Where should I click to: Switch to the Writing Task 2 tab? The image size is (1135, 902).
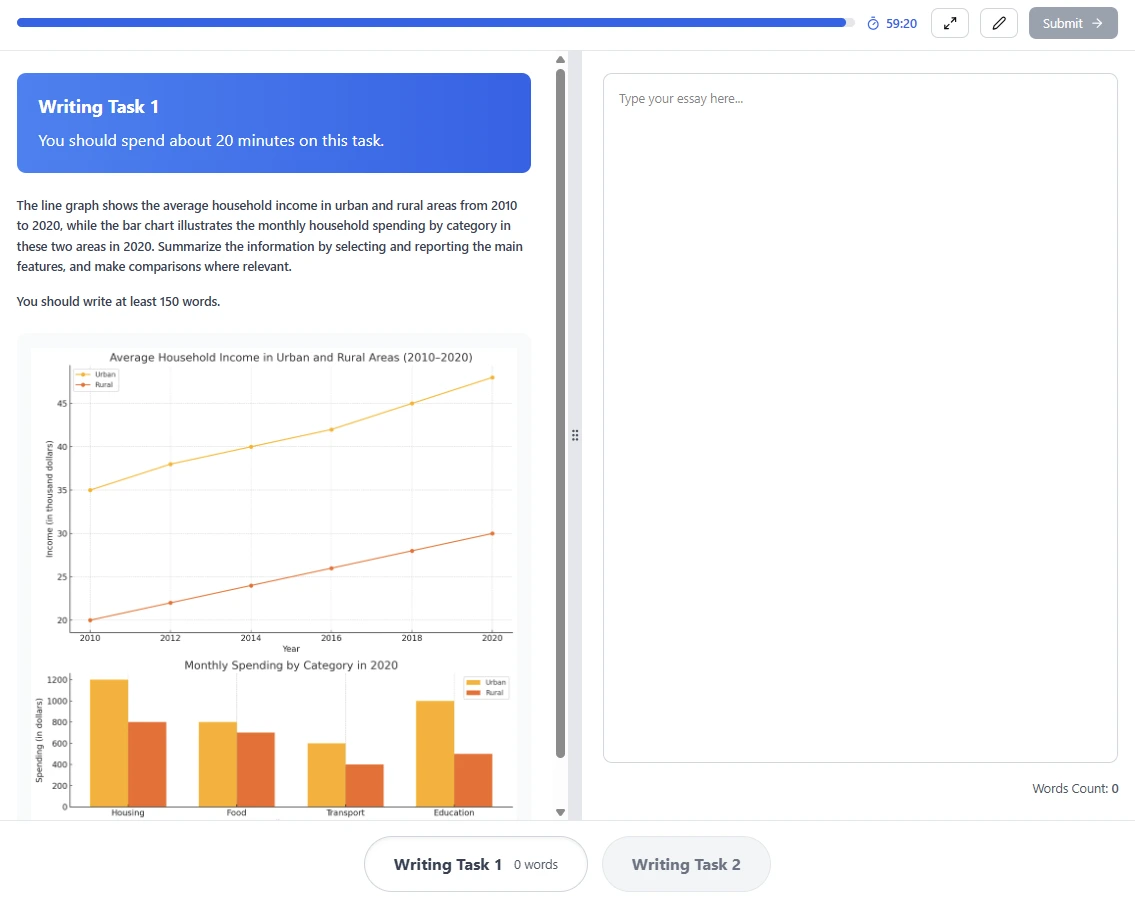686,864
